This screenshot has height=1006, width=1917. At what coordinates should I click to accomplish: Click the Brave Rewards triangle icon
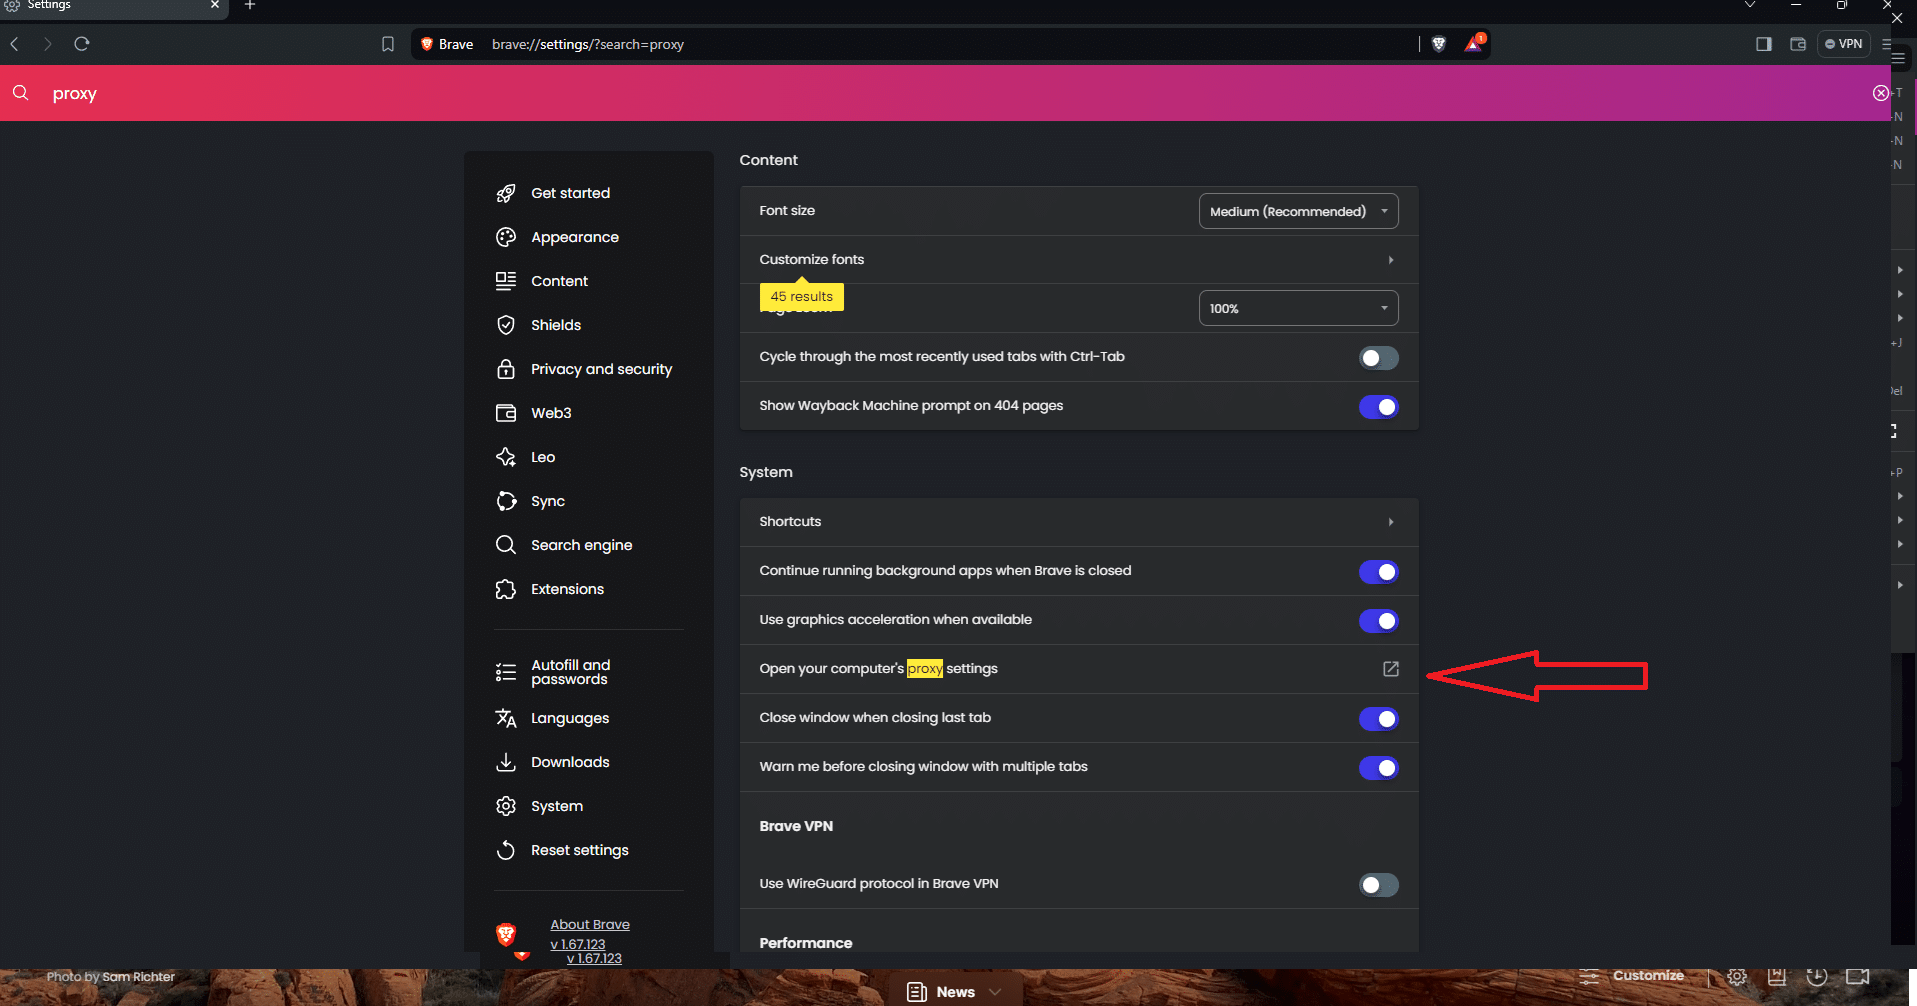coord(1472,43)
